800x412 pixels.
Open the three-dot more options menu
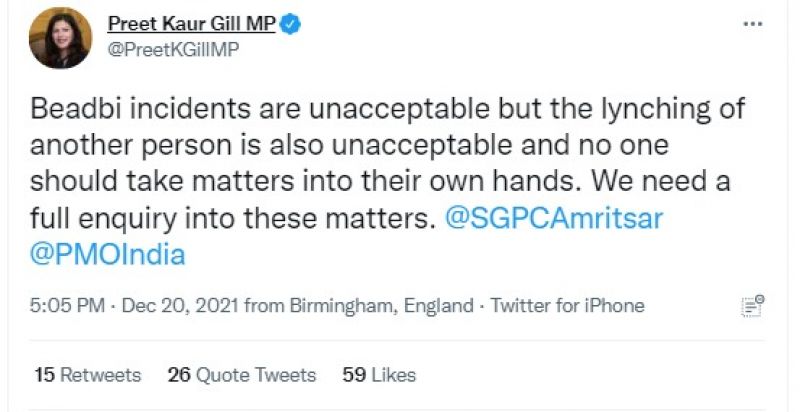coord(752,25)
